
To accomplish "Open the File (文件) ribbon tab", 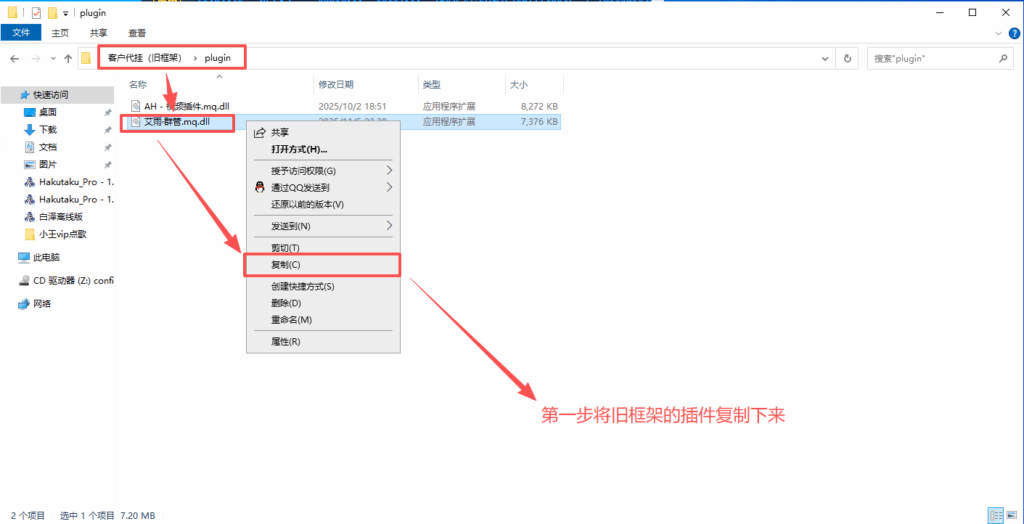I will (20, 33).
